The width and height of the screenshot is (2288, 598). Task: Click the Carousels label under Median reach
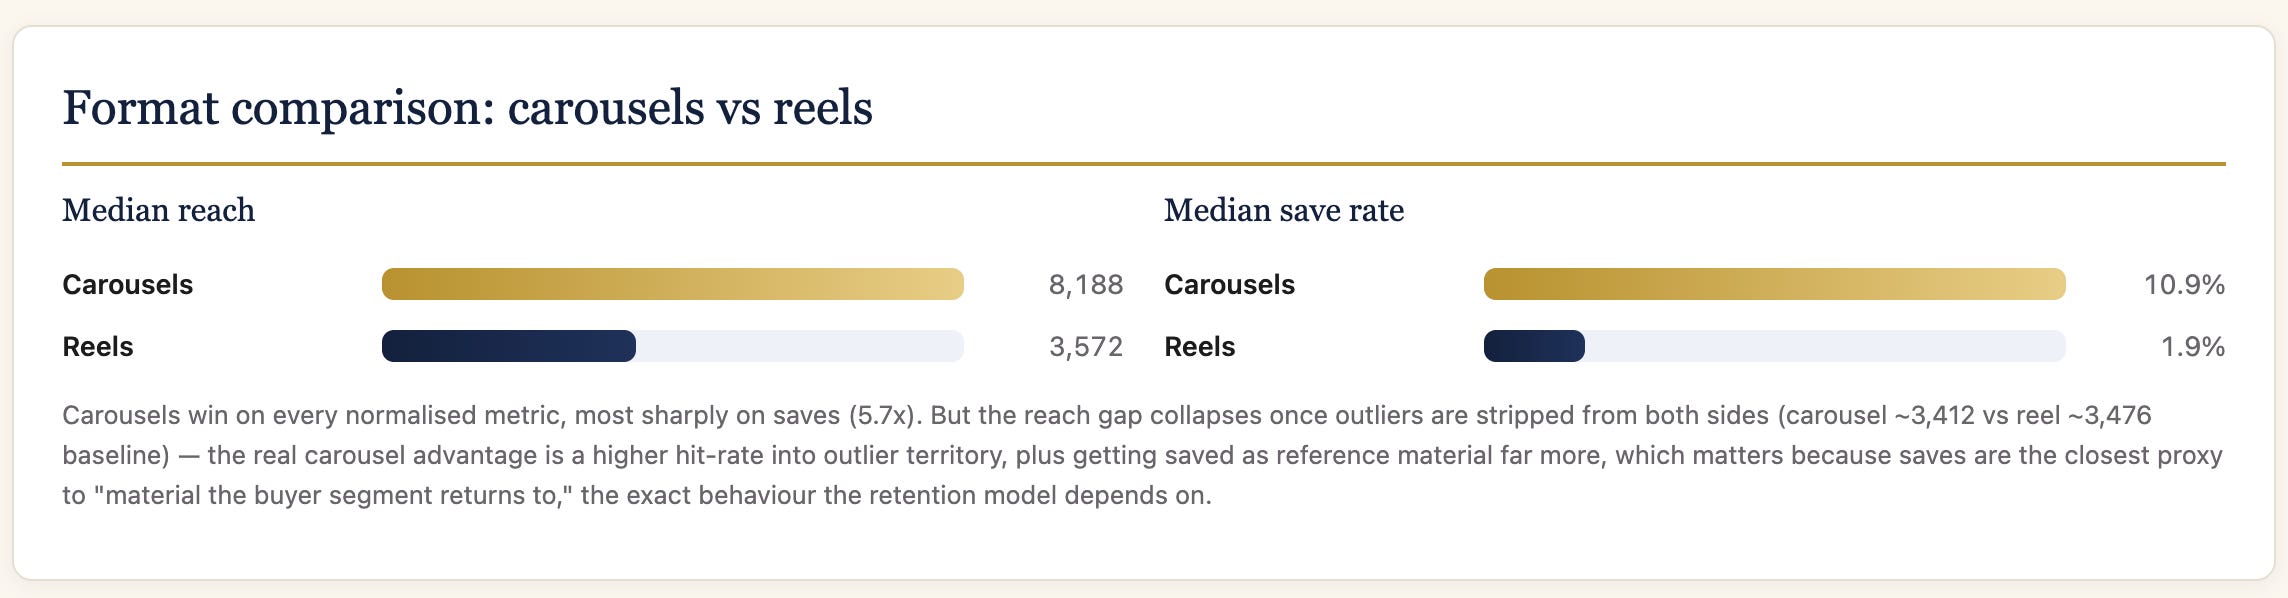point(128,285)
